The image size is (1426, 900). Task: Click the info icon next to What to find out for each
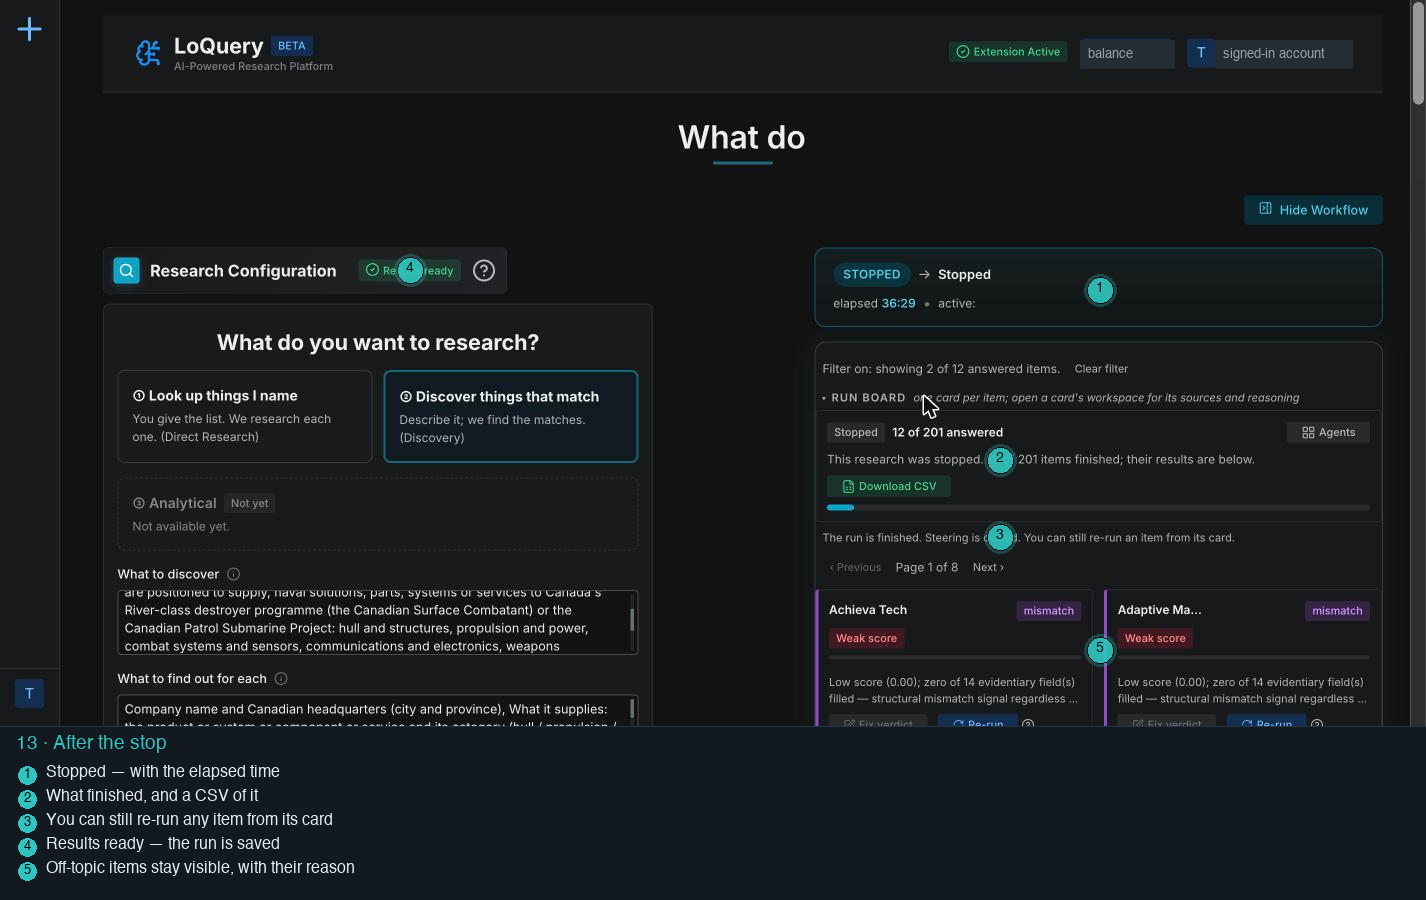(x=281, y=679)
